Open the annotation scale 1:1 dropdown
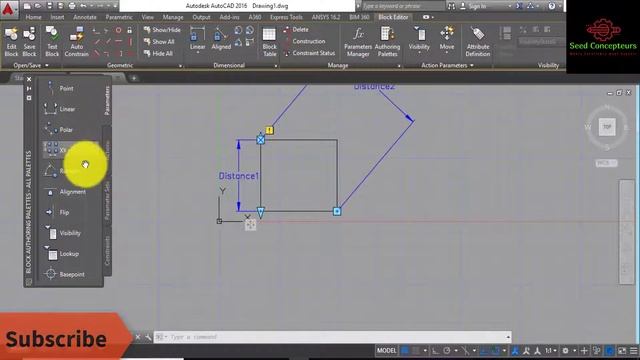Image resolution: width=640 pixels, height=360 pixels. tap(551, 351)
